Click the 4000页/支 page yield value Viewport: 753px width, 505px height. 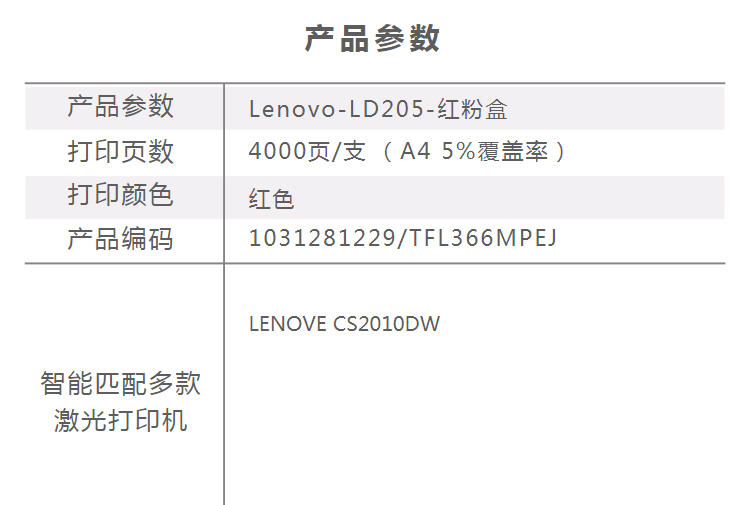(x=307, y=152)
